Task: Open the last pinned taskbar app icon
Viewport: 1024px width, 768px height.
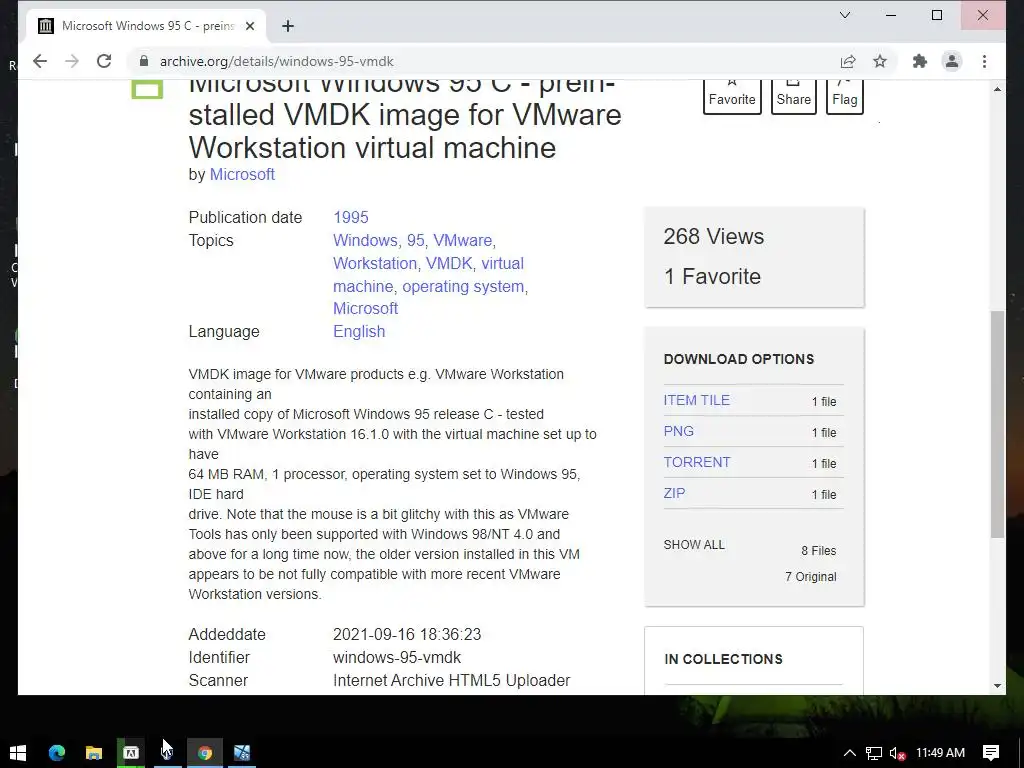Action: (242, 753)
